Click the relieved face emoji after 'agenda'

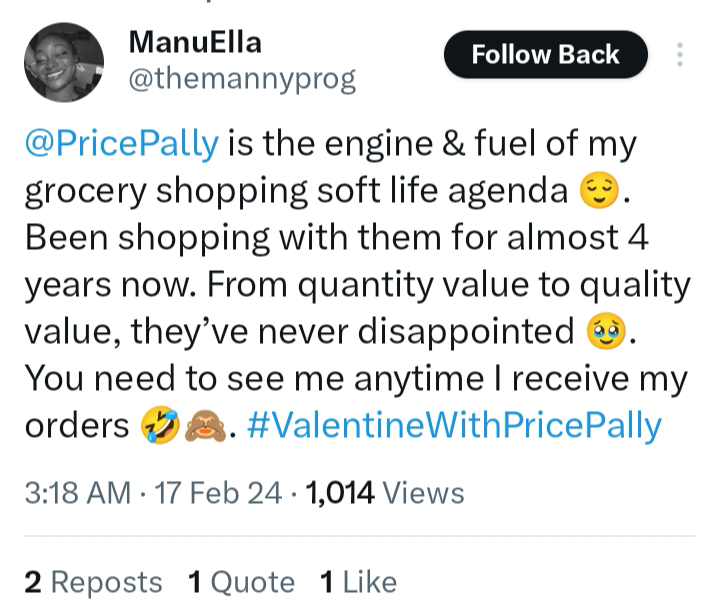pyautogui.click(x=596, y=188)
